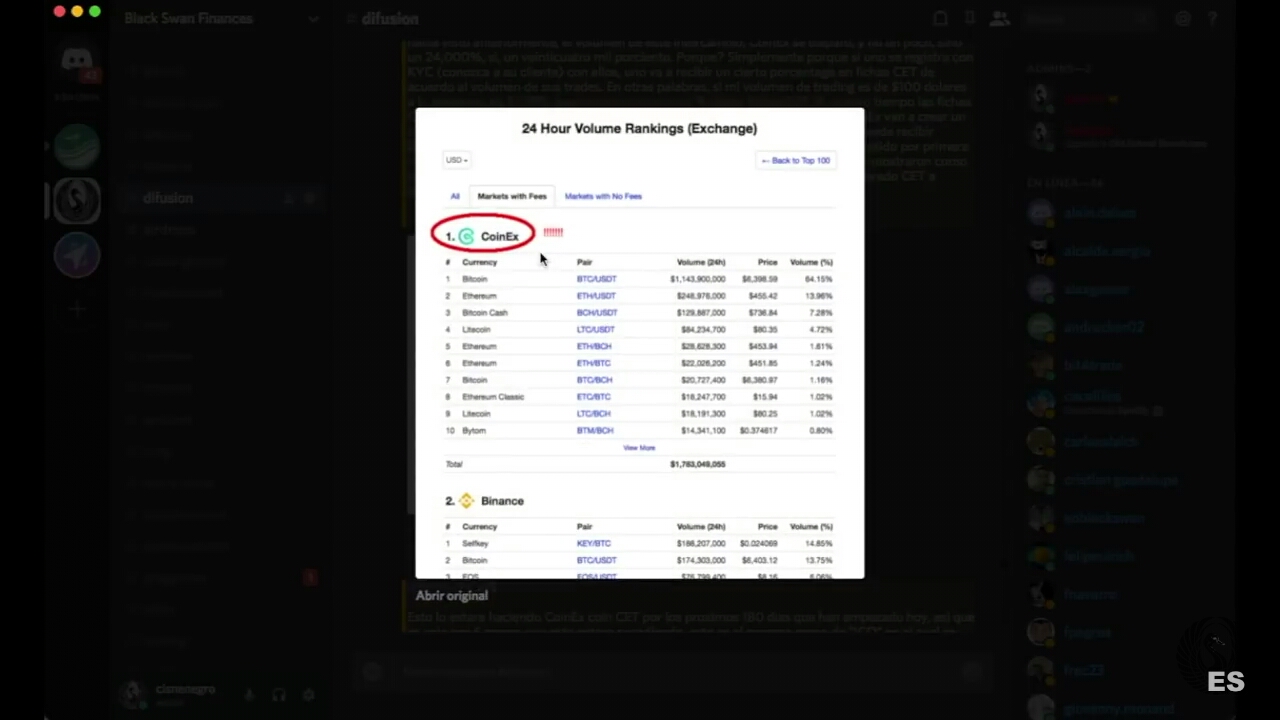Image resolution: width=1280 pixels, height=720 pixels.
Task: Click the add server plus icon
Action: coord(77,308)
